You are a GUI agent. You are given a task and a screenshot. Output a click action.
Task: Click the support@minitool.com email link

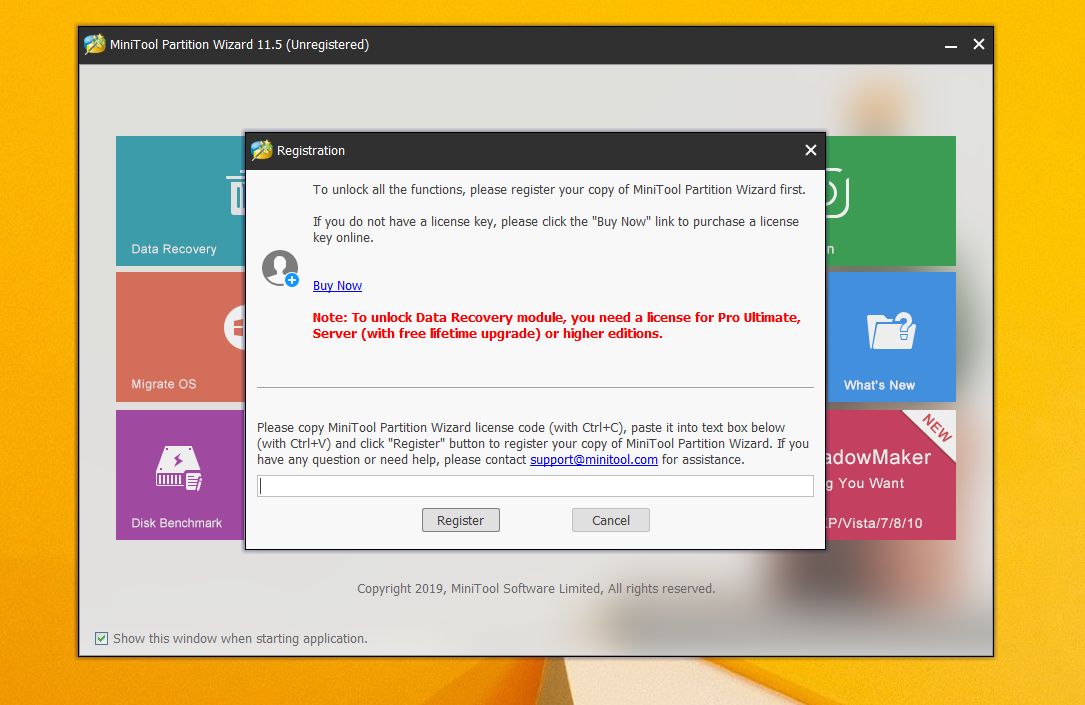(x=594, y=459)
